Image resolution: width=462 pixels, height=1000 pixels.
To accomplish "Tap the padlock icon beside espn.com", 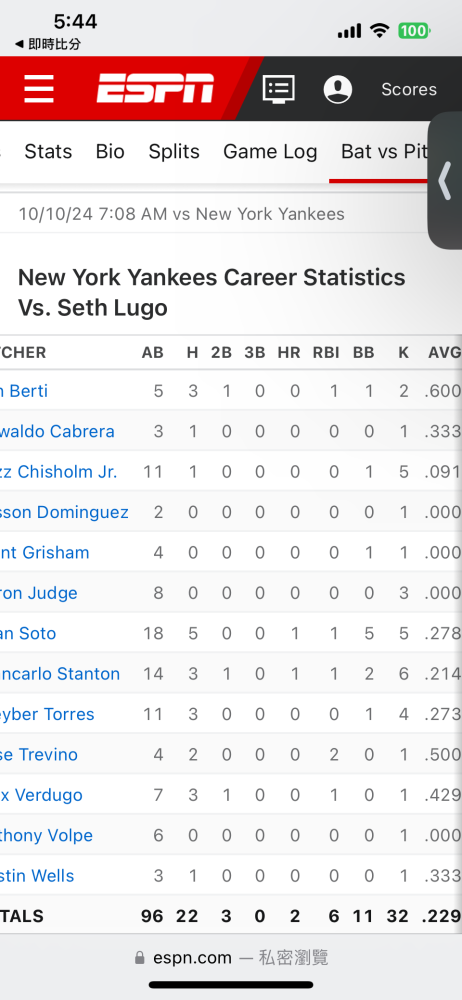I will 140,958.
